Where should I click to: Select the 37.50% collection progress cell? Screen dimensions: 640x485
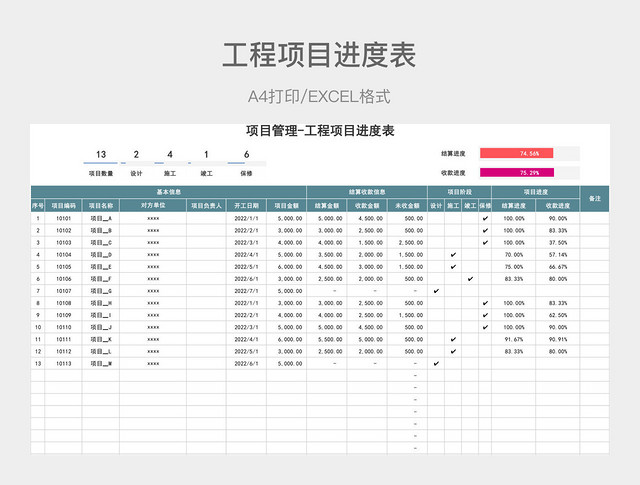(558, 242)
